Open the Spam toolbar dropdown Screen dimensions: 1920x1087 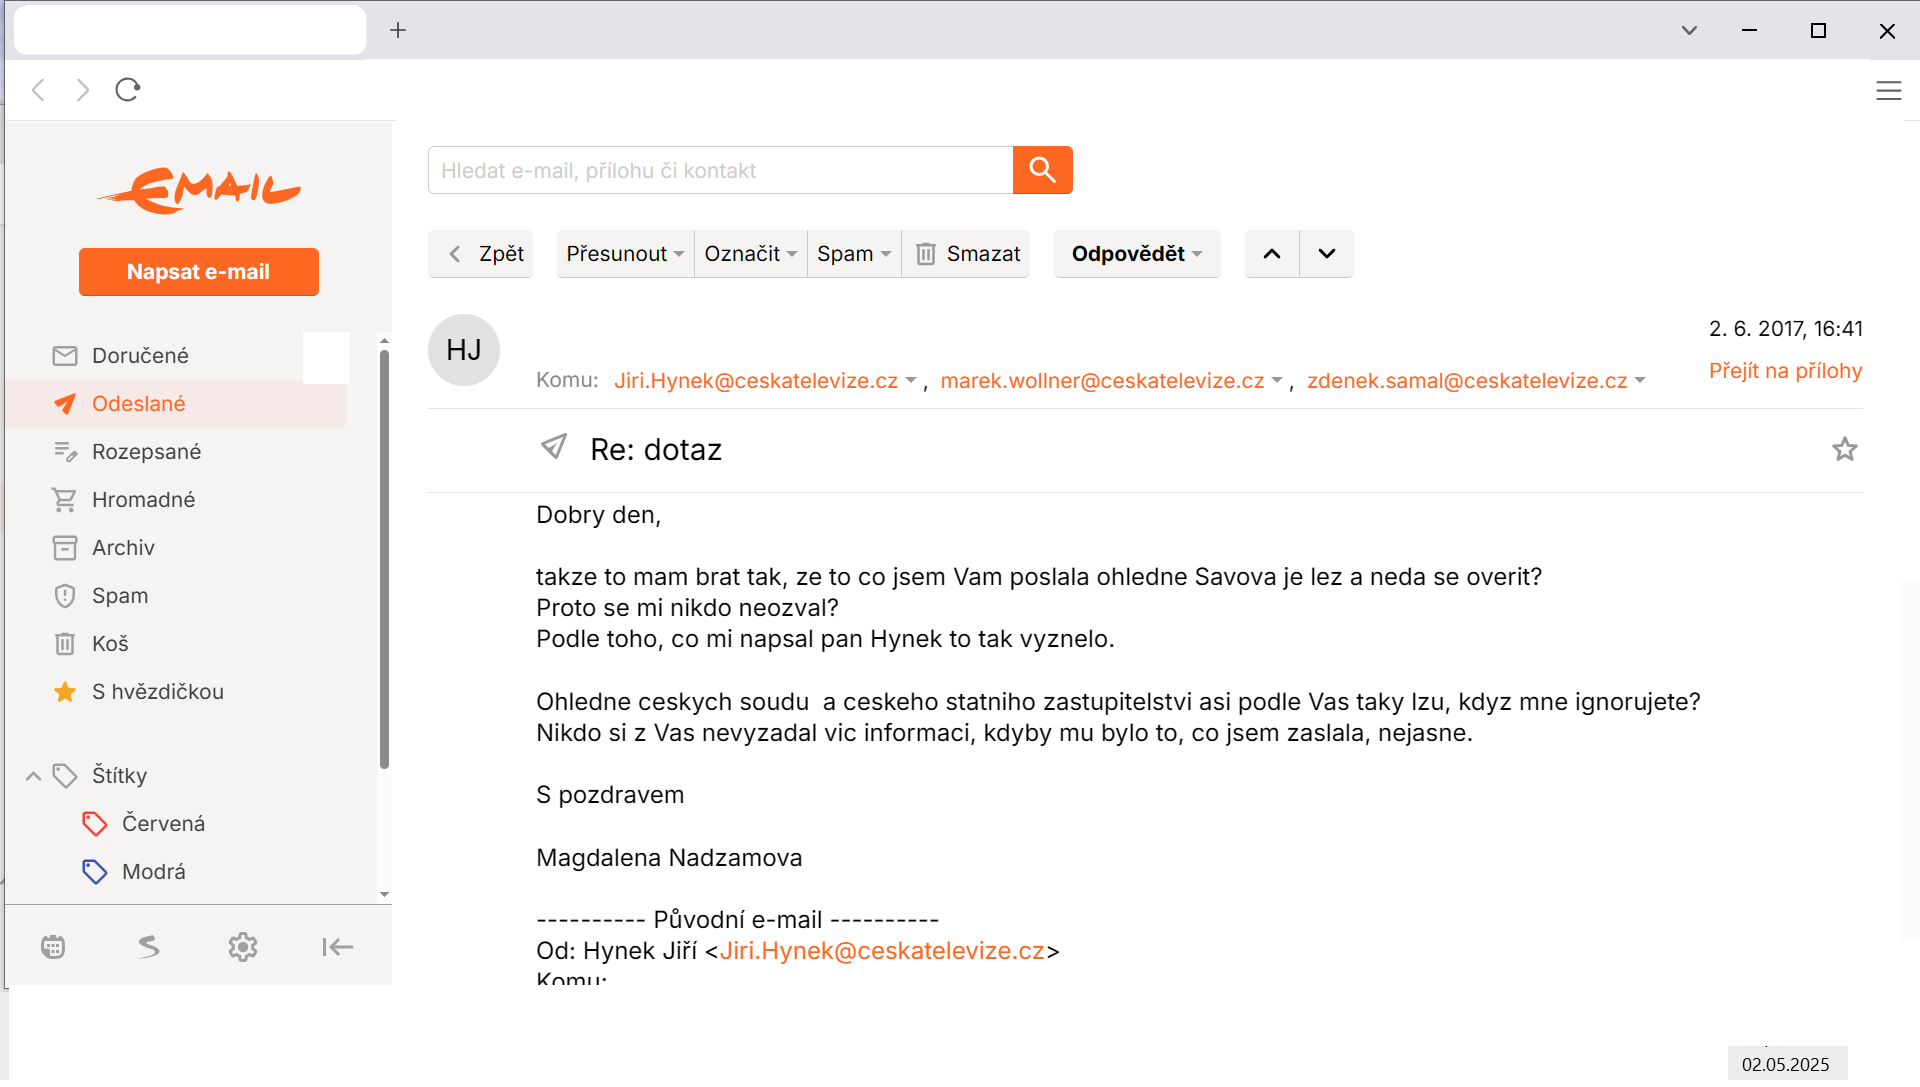854,254
